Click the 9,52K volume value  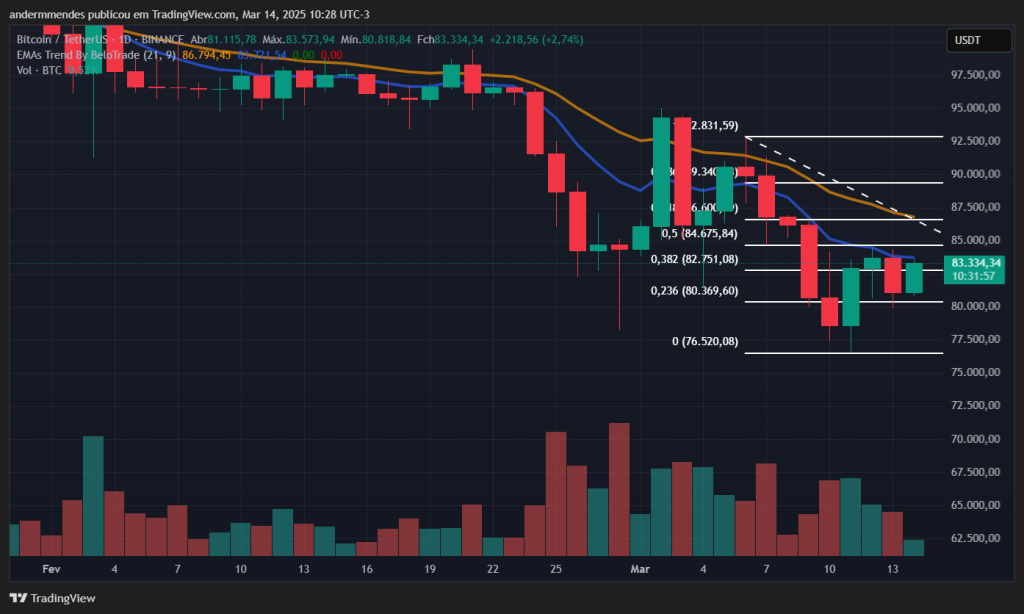[82, 70]
